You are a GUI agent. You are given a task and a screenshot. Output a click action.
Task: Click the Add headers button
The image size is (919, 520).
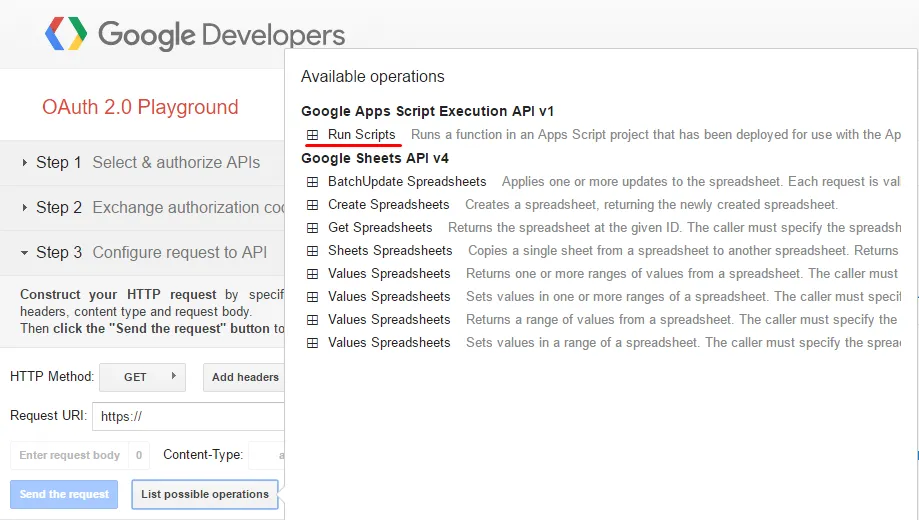(x=244, y=377)
